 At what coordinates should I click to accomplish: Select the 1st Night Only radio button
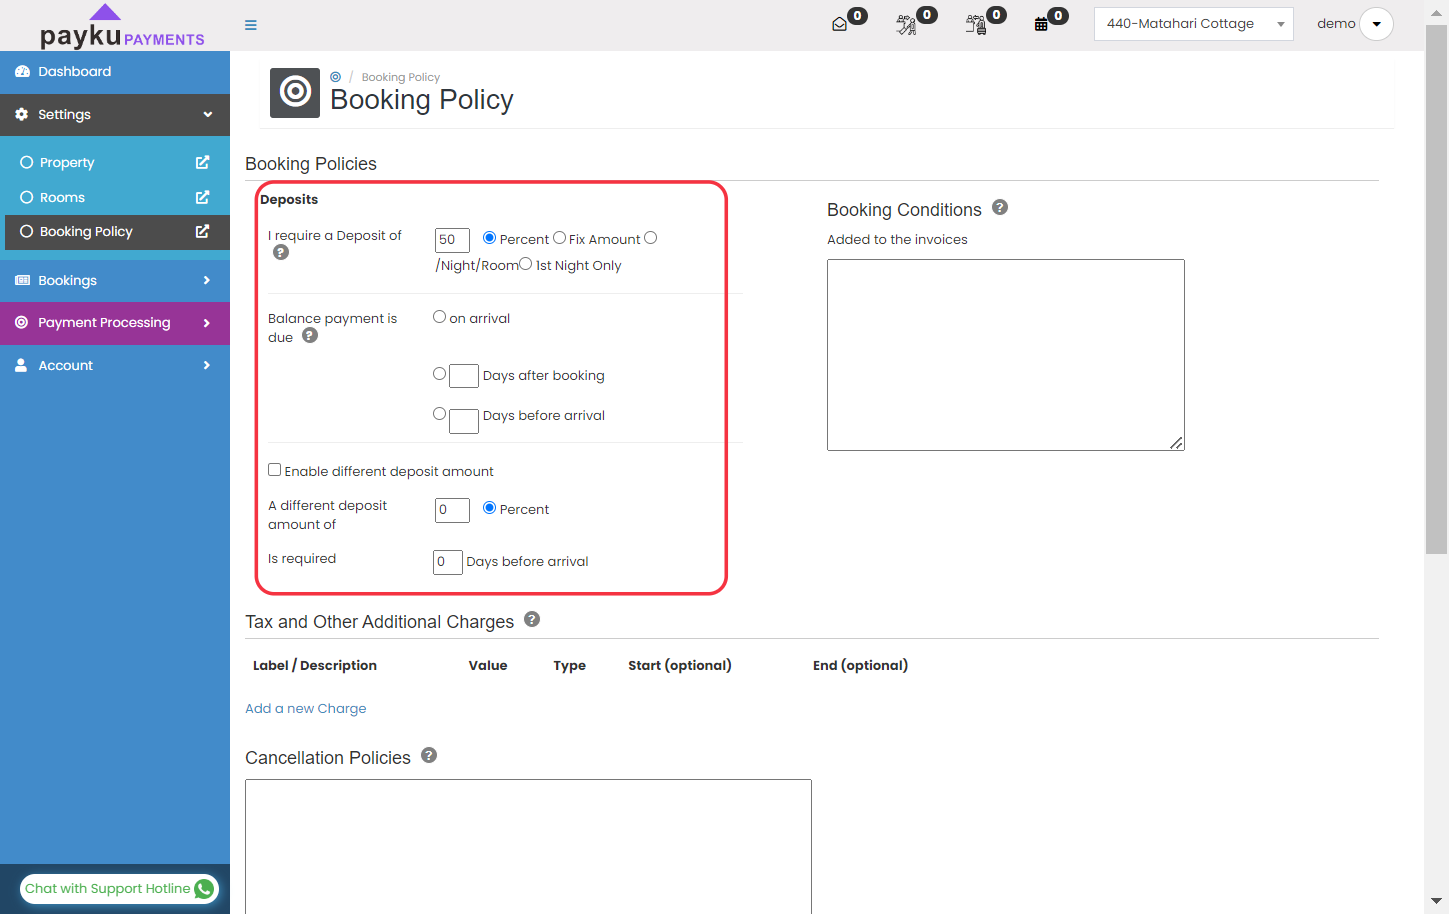[x=525, y=264]
